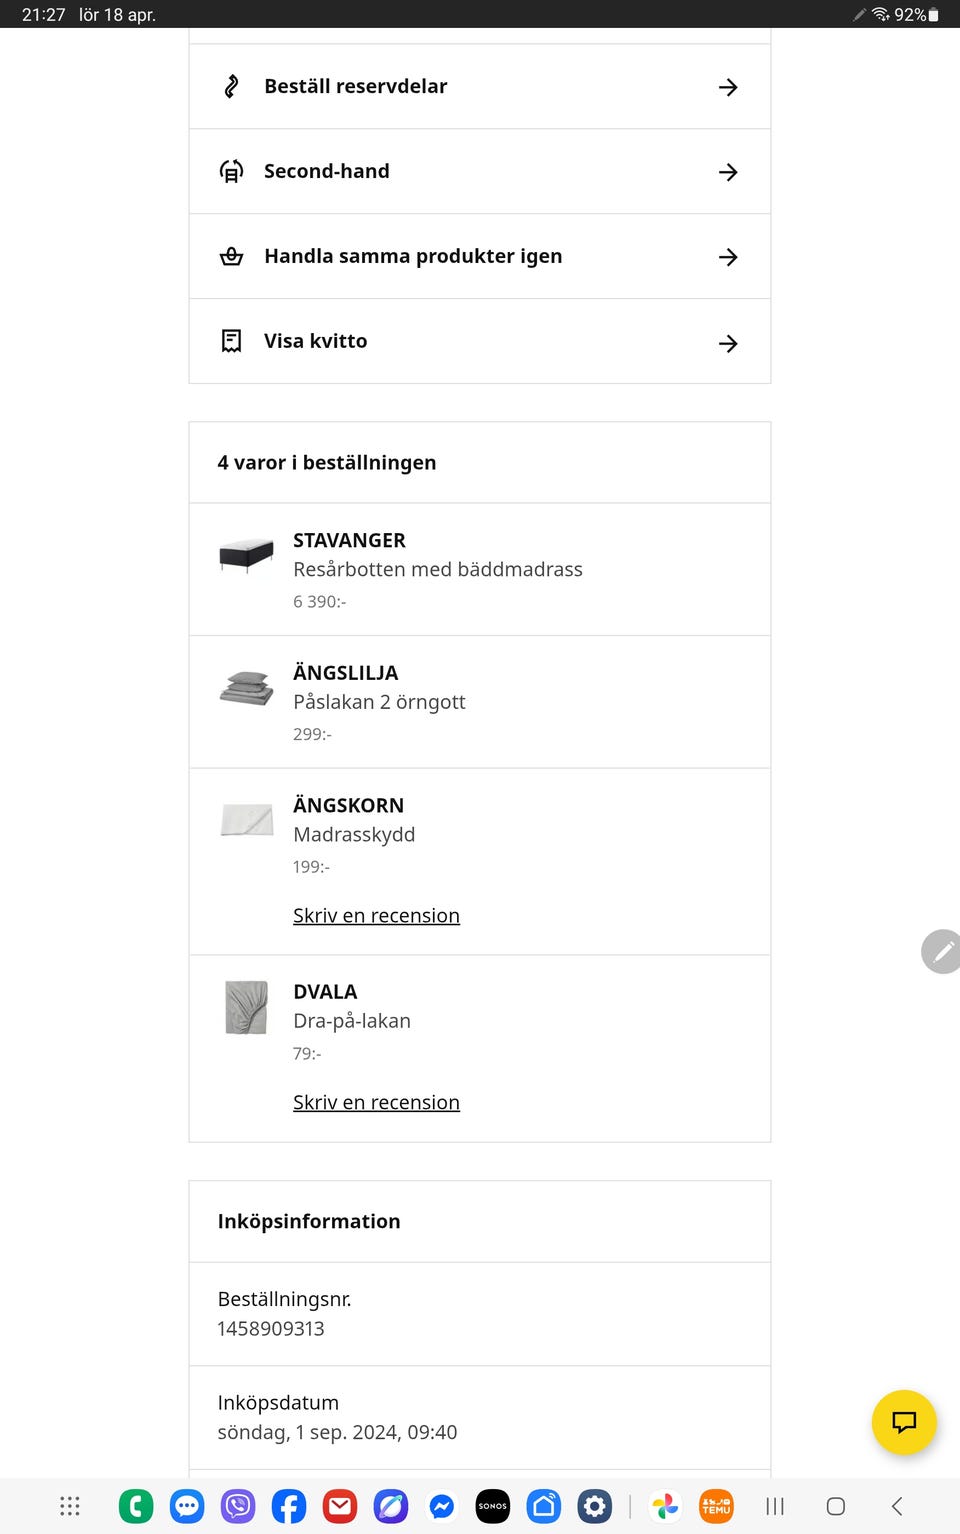Open the Viber app in taskbar
Screen dimensions: 960x1534
pos(238,1506)
